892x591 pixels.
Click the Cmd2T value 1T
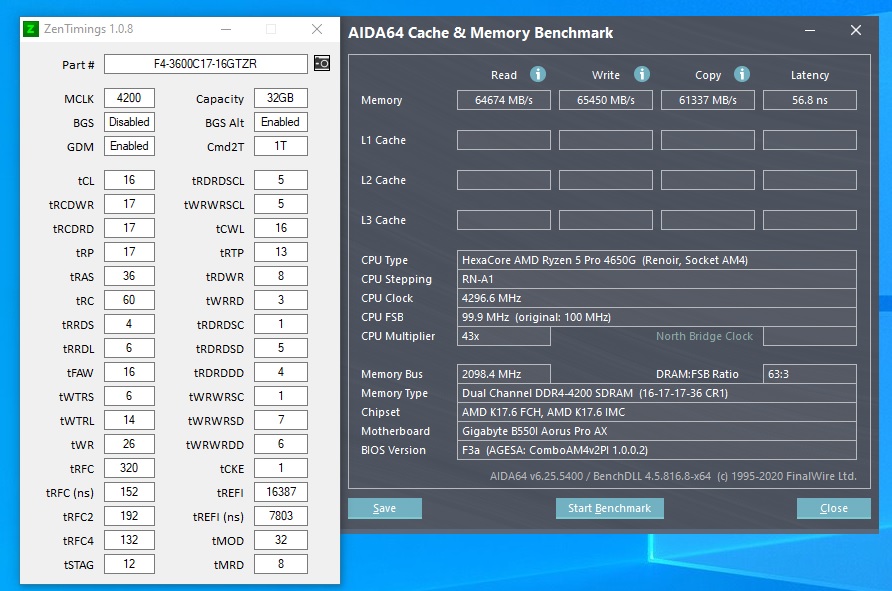coord(280,146)
